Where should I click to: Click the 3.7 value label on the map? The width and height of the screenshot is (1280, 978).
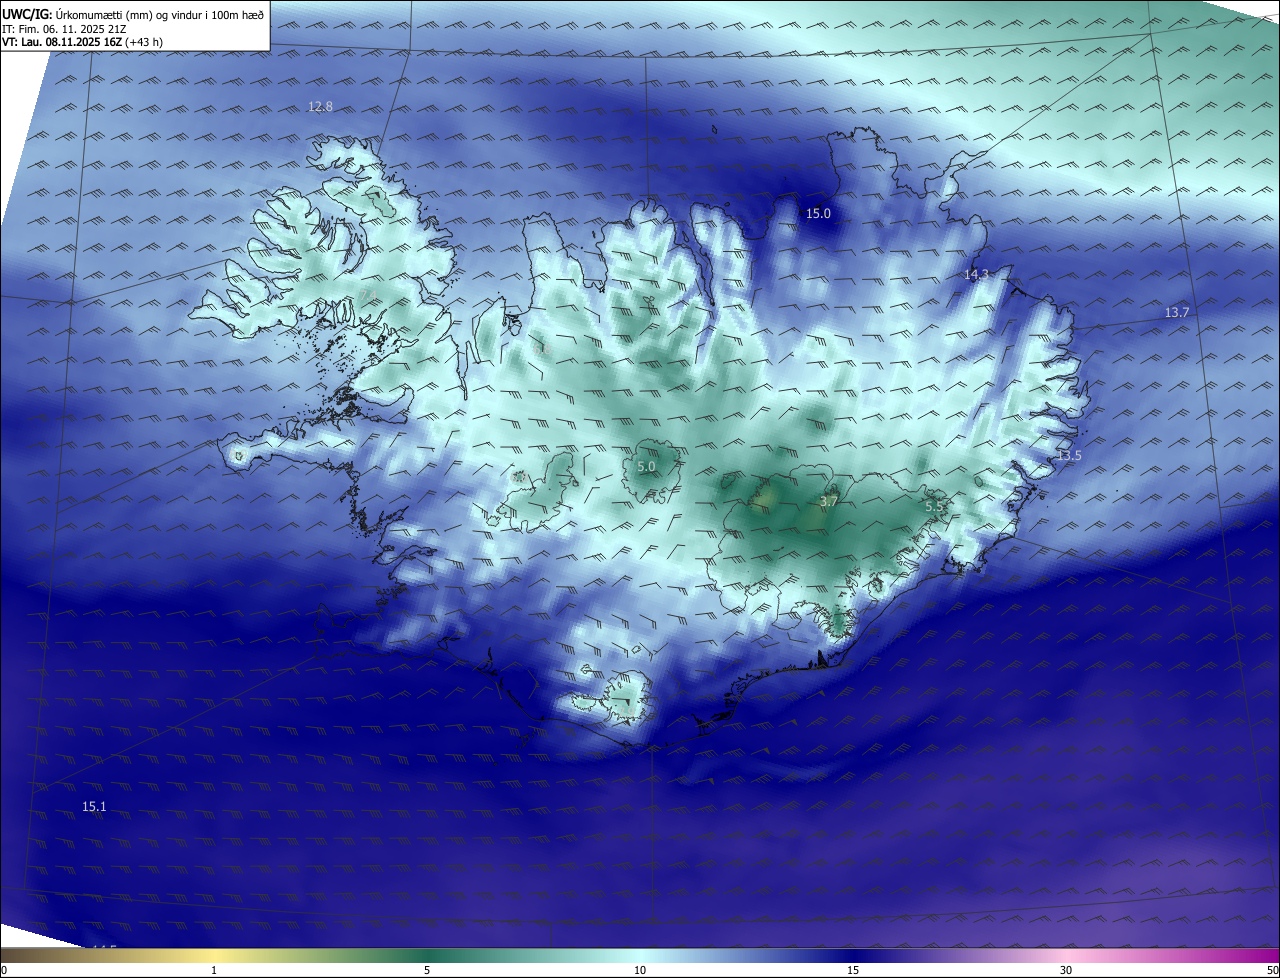click(828, 501)
